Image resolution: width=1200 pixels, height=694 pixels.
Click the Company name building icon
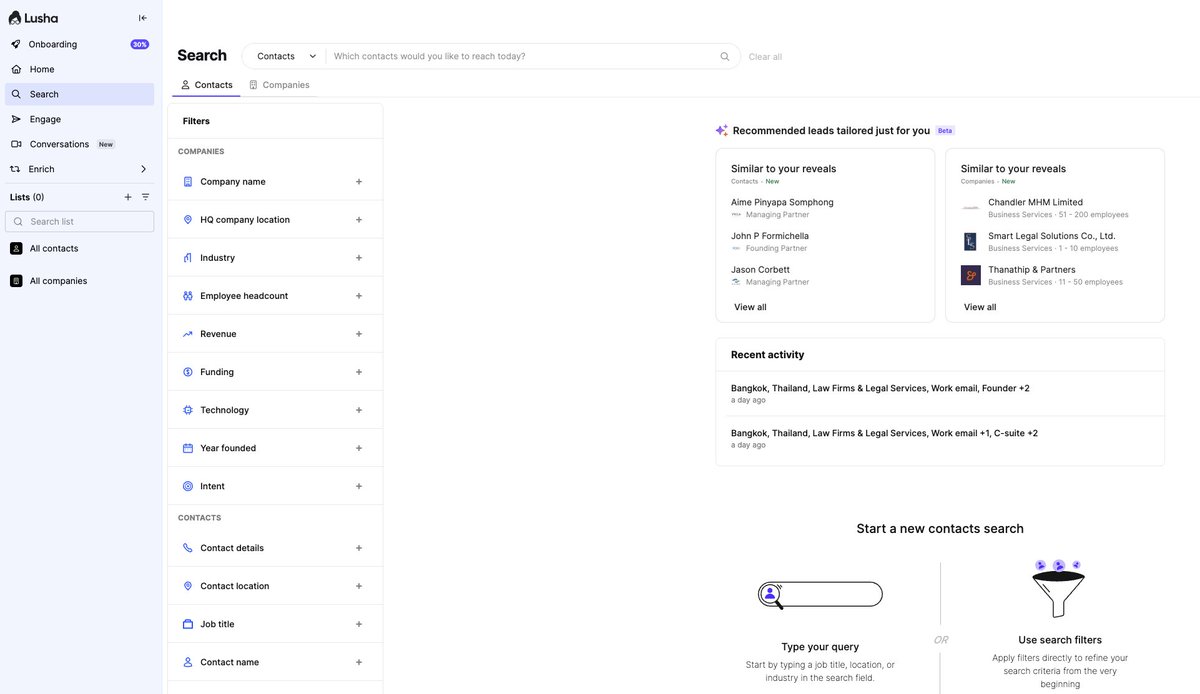(188, 182)
